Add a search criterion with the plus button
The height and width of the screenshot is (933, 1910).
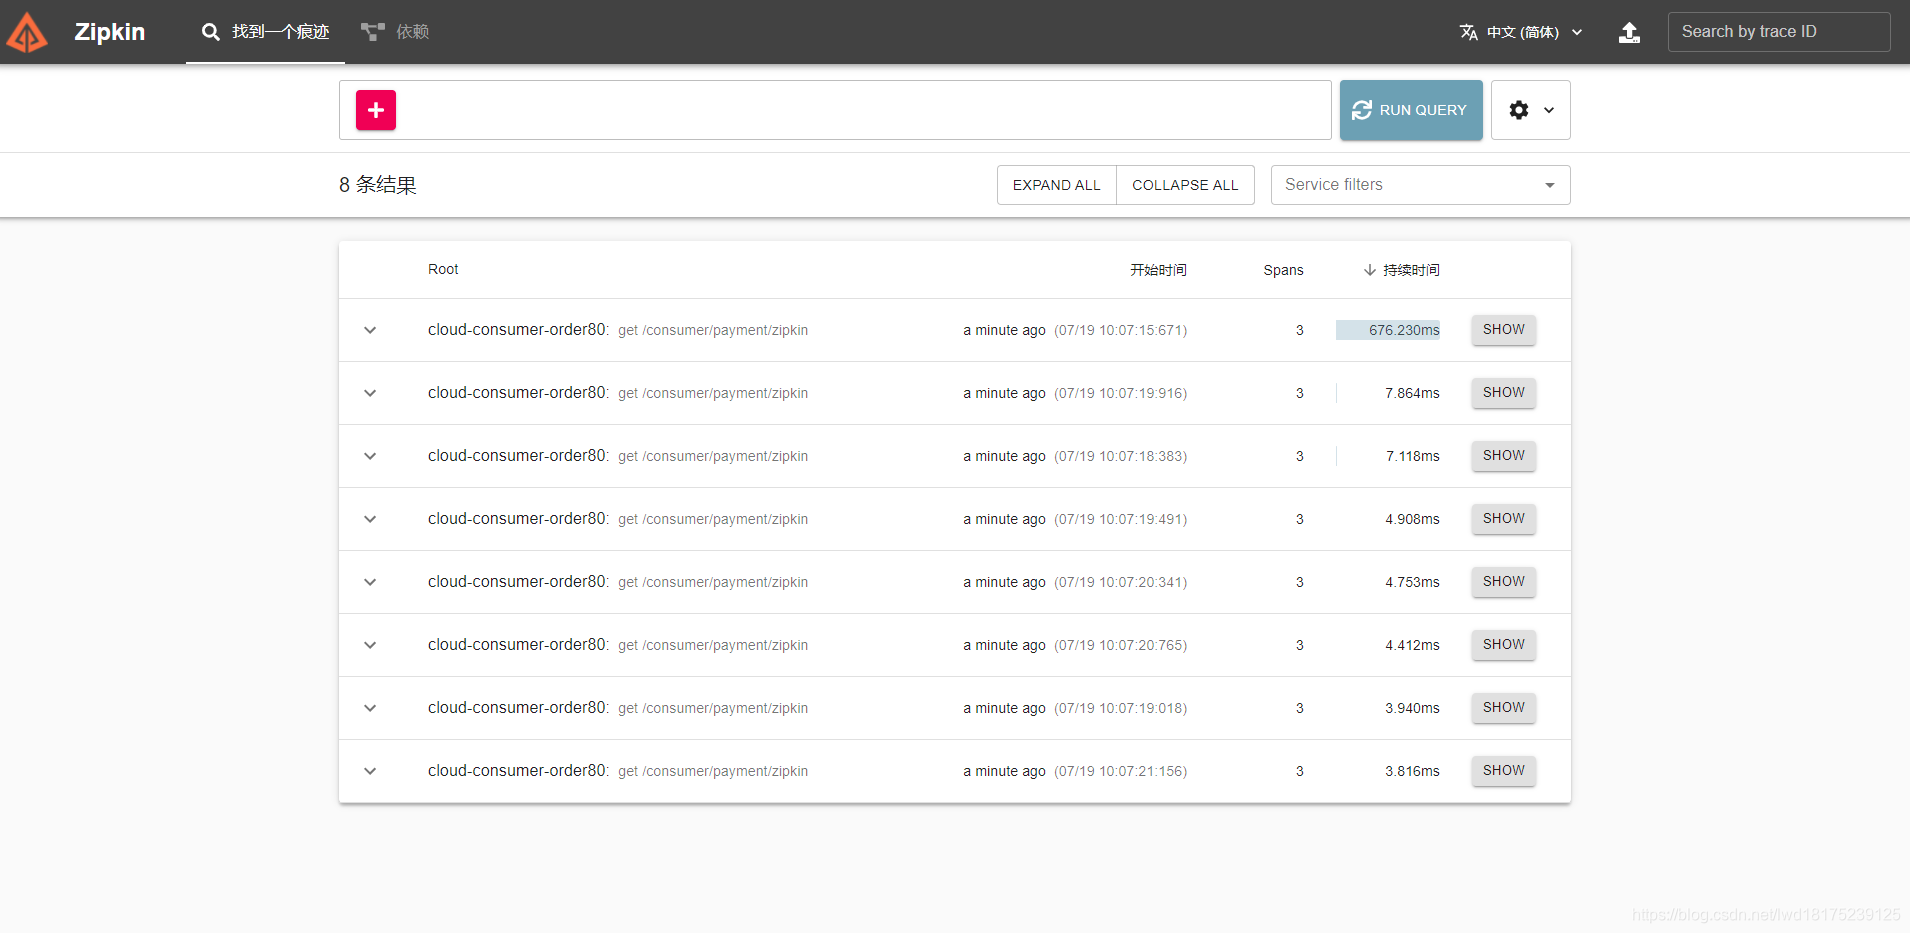376,110
